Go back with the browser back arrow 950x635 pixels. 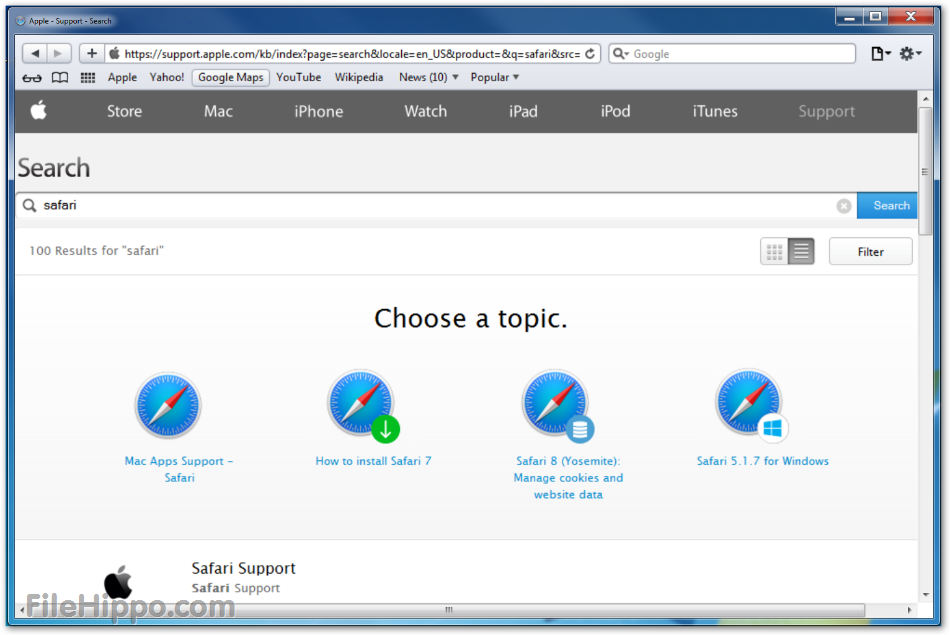[x=35, y=53]
